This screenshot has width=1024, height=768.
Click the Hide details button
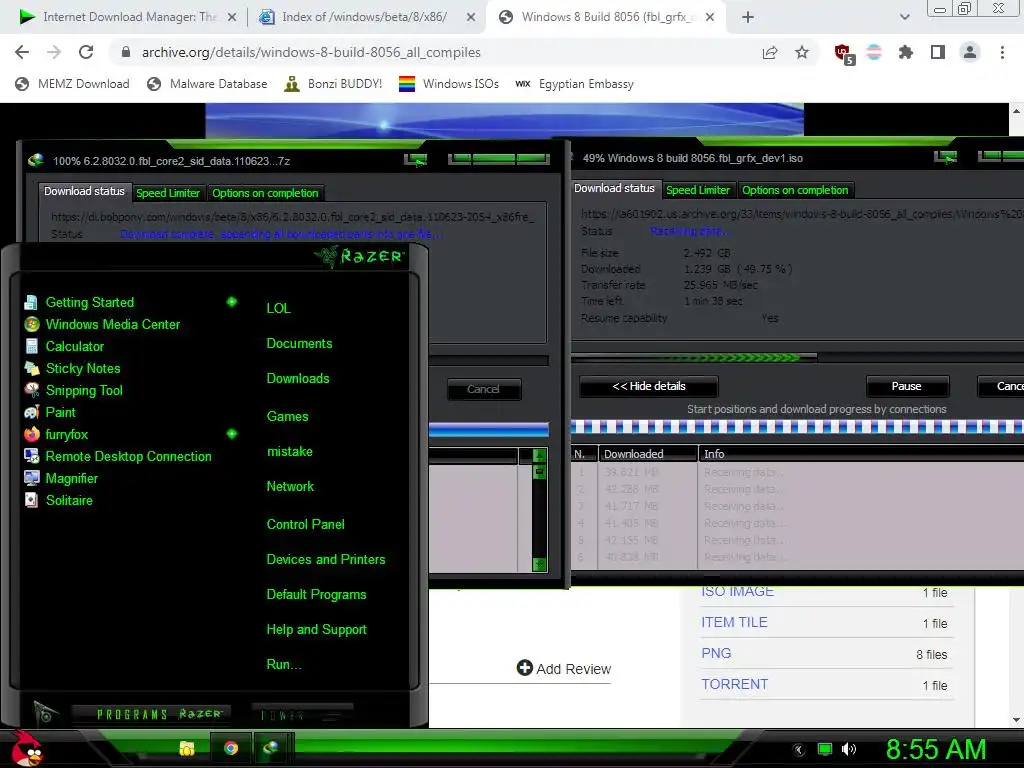click(x=649, y=386)
